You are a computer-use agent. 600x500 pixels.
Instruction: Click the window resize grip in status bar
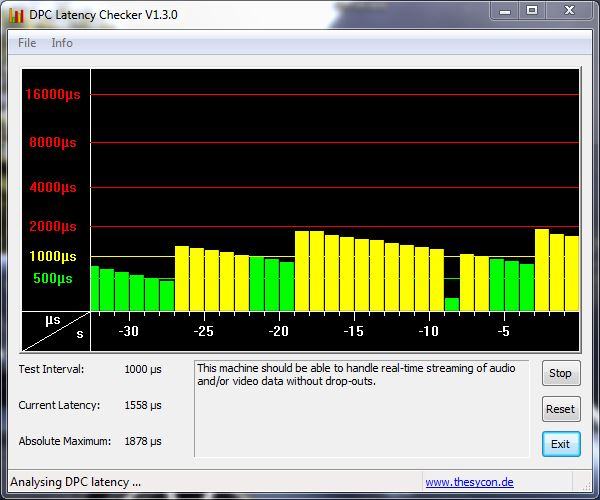[586, 486]
